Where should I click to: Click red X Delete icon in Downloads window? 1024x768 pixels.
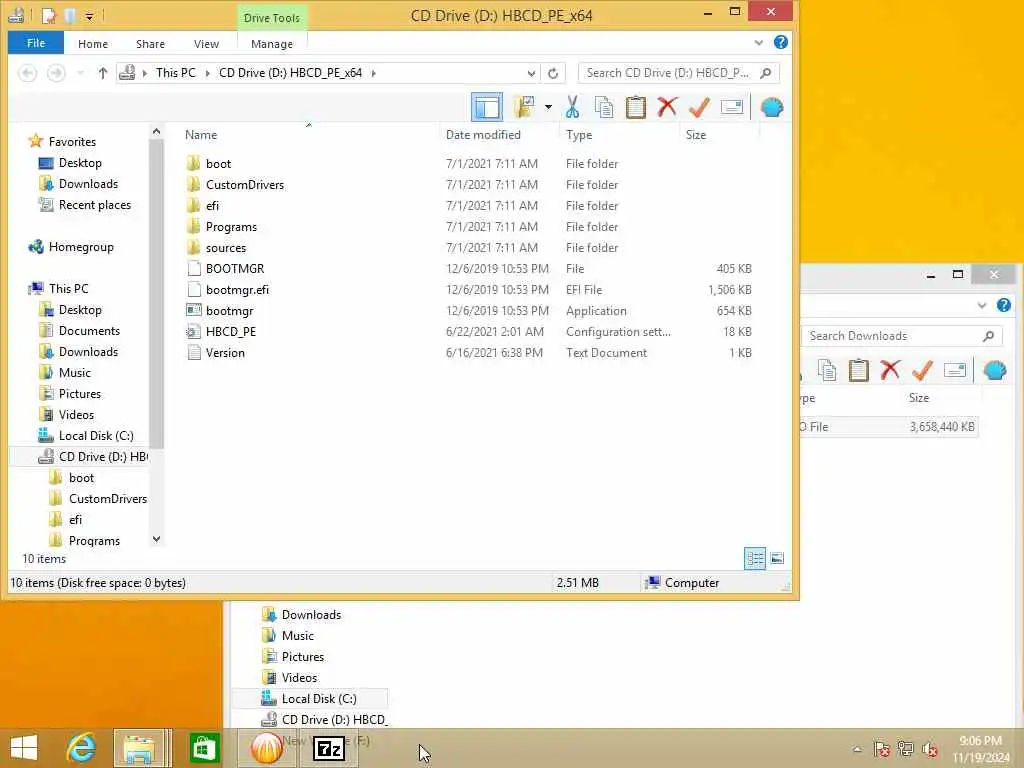pos(890,370)
